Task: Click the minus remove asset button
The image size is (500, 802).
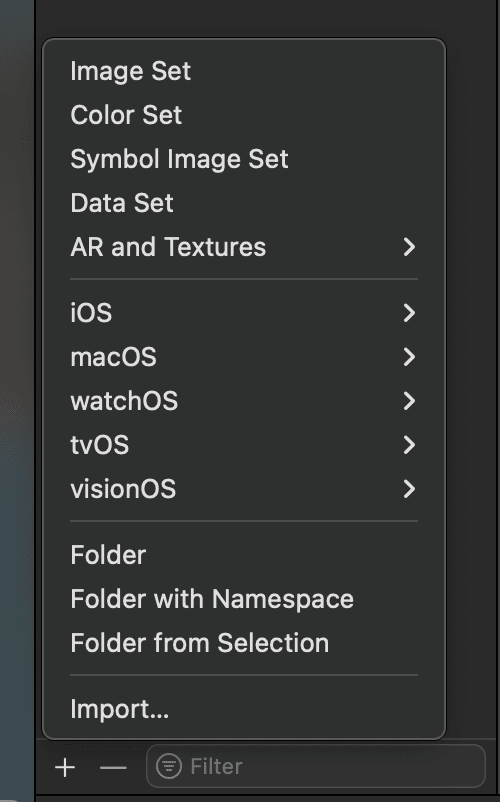Action: coord(113,767)
